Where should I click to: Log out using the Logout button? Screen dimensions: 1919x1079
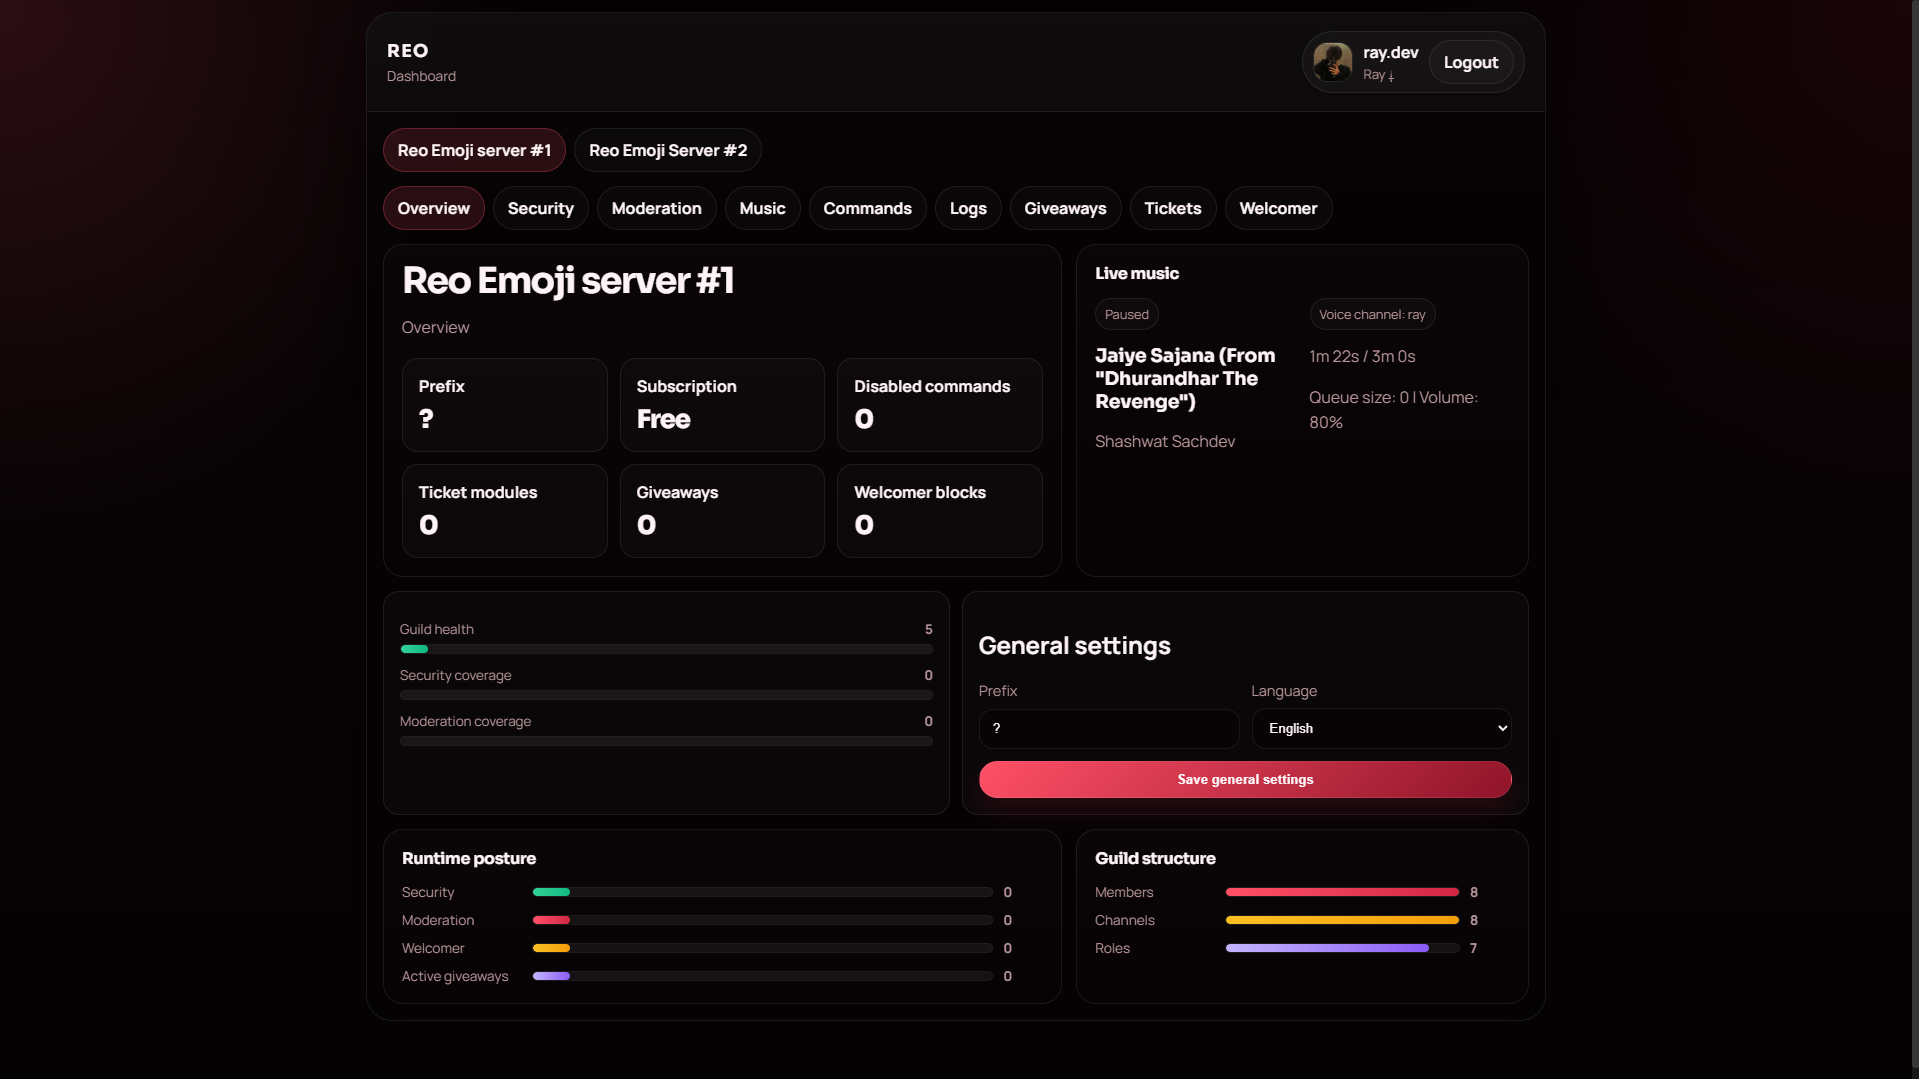point(1470,62)
